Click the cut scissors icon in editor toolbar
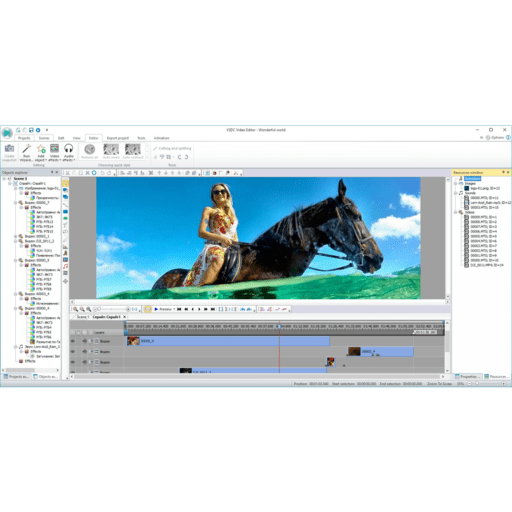 coord(67,173)
